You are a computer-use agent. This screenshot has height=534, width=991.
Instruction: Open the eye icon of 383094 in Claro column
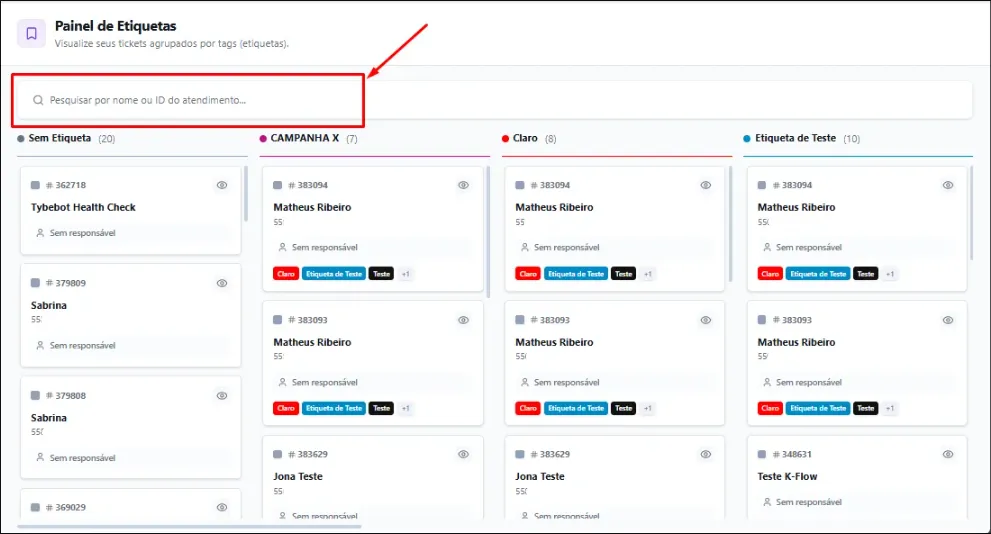pyautogui.click(x=705, y=185)
